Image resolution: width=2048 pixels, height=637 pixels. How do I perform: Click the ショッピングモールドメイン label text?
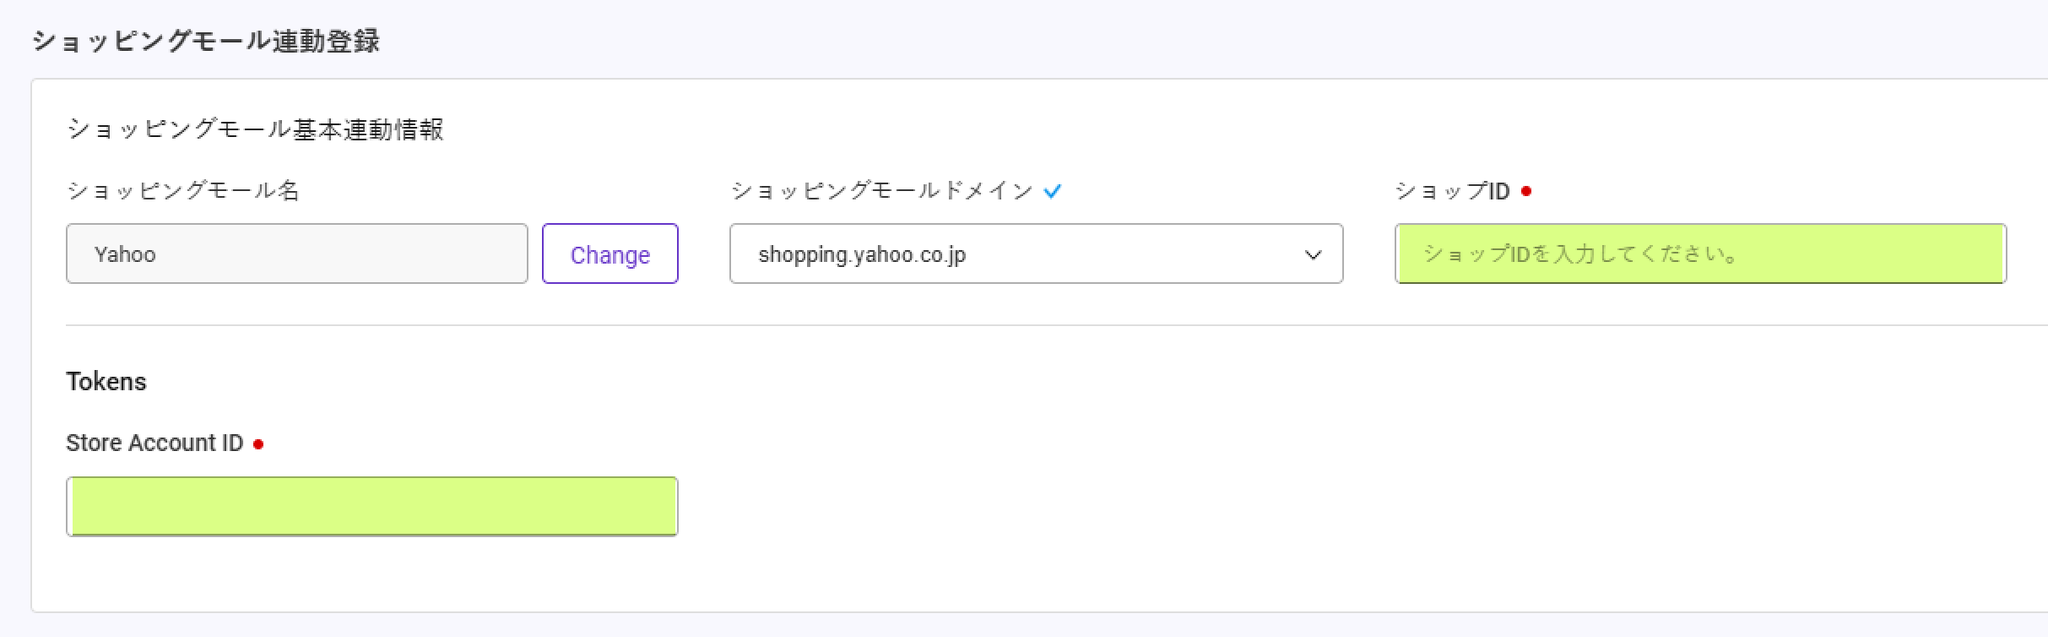tap(882, 191)
